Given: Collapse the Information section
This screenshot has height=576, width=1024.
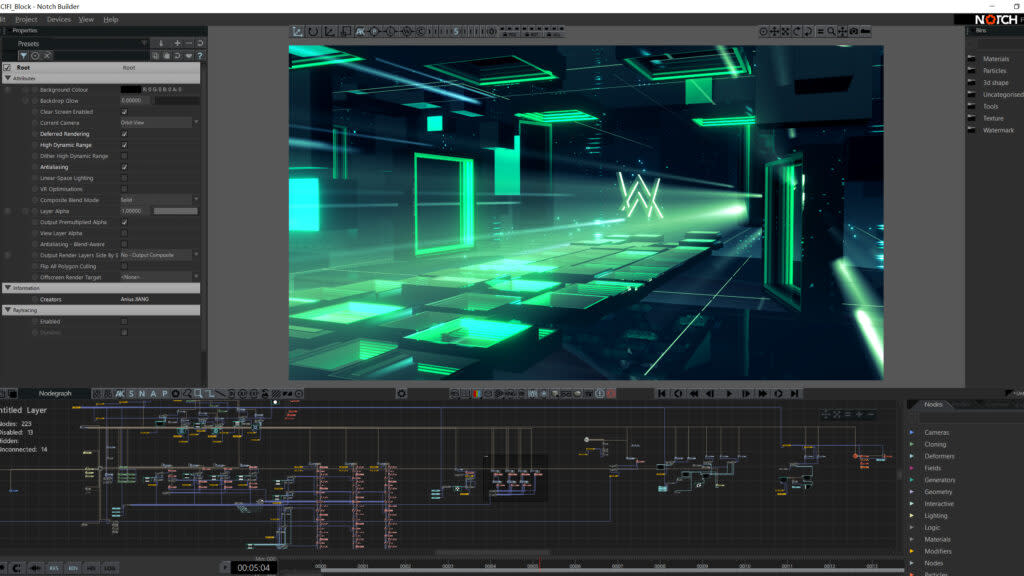Looking at the screenshot, I should pyautogui.click(x=8, y=287).
